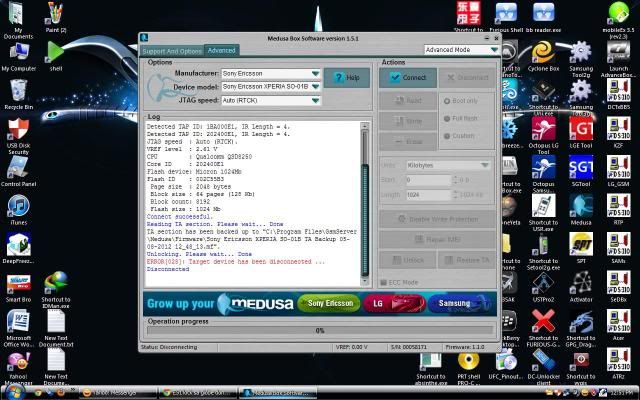This screenshot has height=400, width=640.
Task: Click the Operation progress bar
Action: 320,331
